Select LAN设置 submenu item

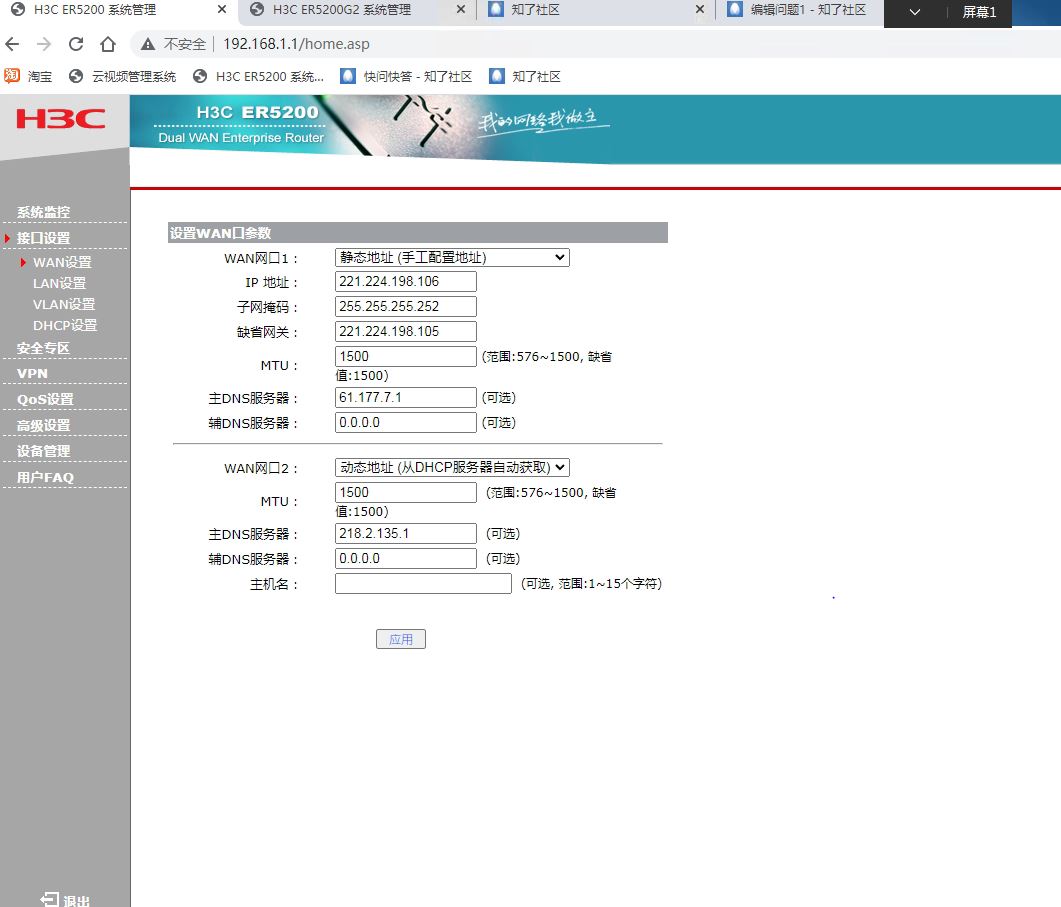tap(60, 284)
